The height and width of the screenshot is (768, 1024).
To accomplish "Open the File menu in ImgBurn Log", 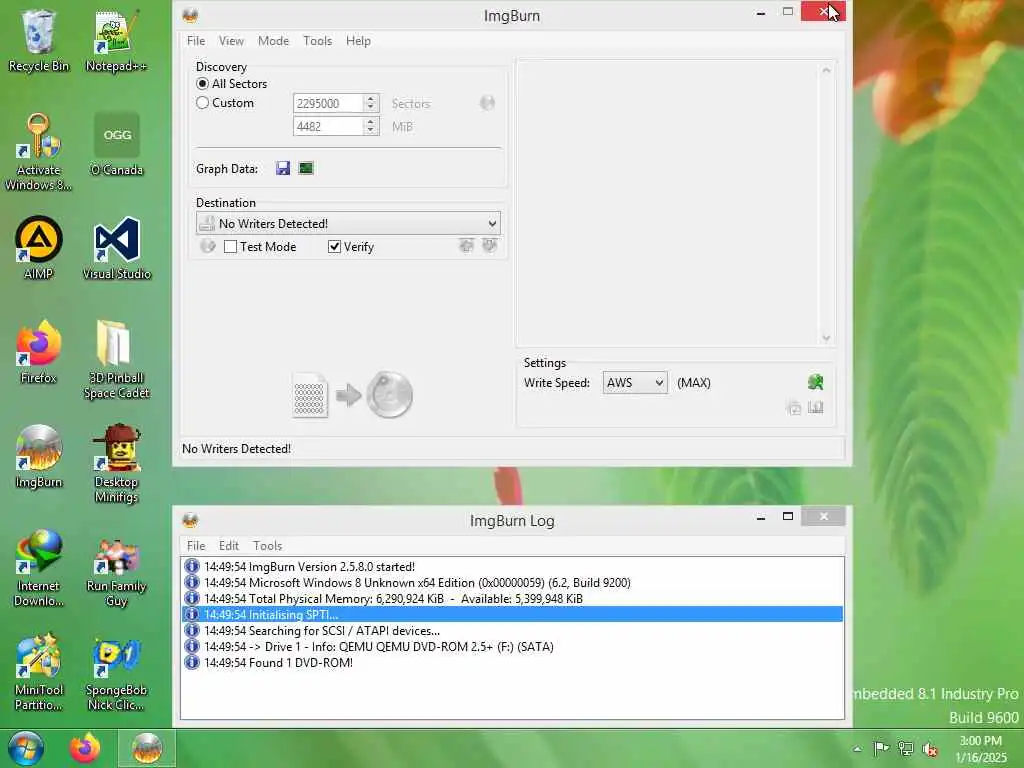I will [x=196, y=545].
